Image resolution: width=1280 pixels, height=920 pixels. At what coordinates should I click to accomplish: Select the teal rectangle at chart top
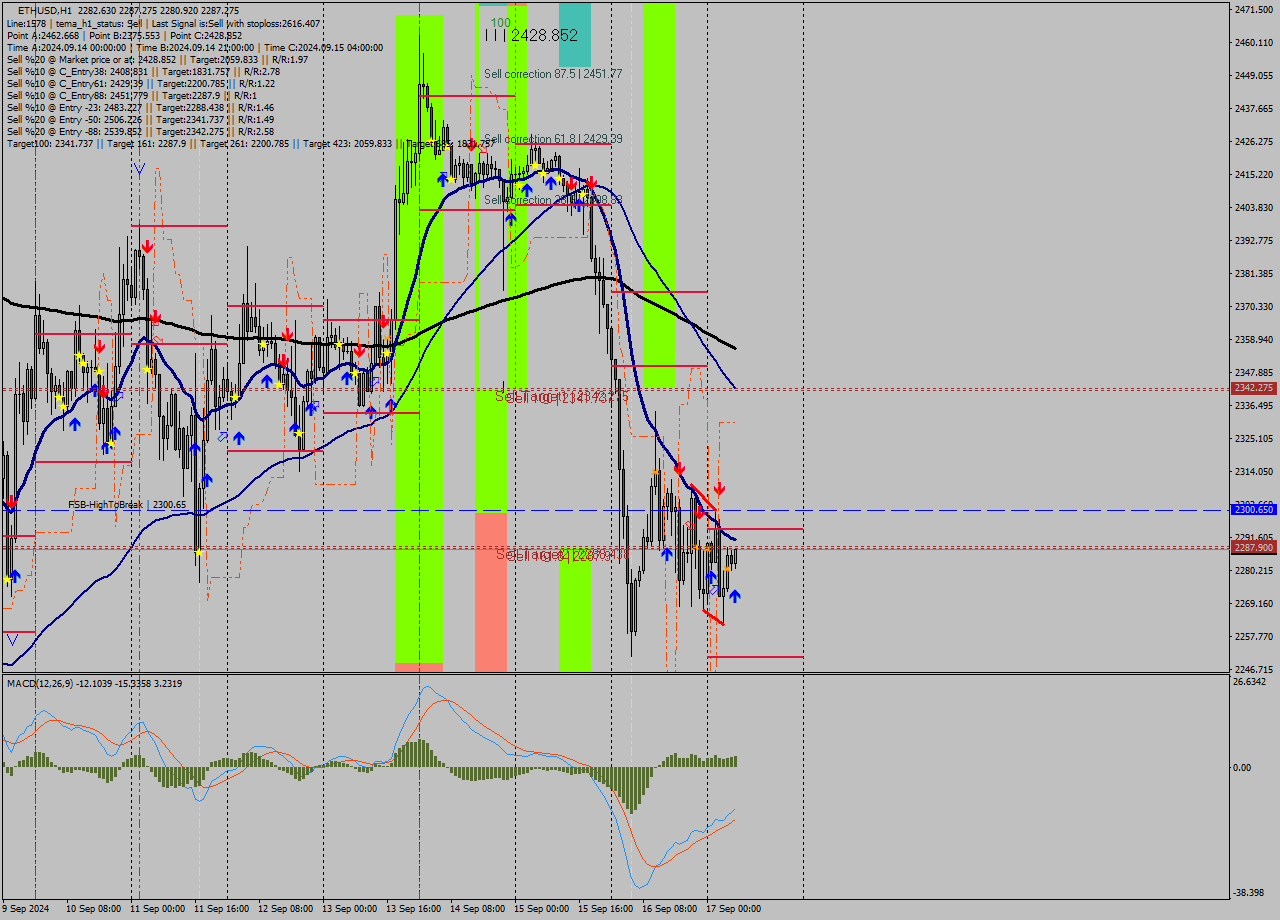tap(574, 34)
